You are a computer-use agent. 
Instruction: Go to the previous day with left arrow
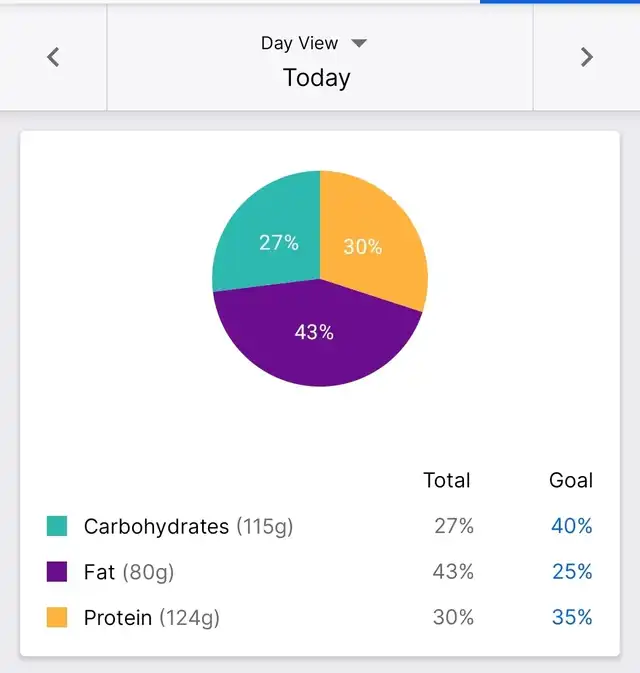pos(53,58)
